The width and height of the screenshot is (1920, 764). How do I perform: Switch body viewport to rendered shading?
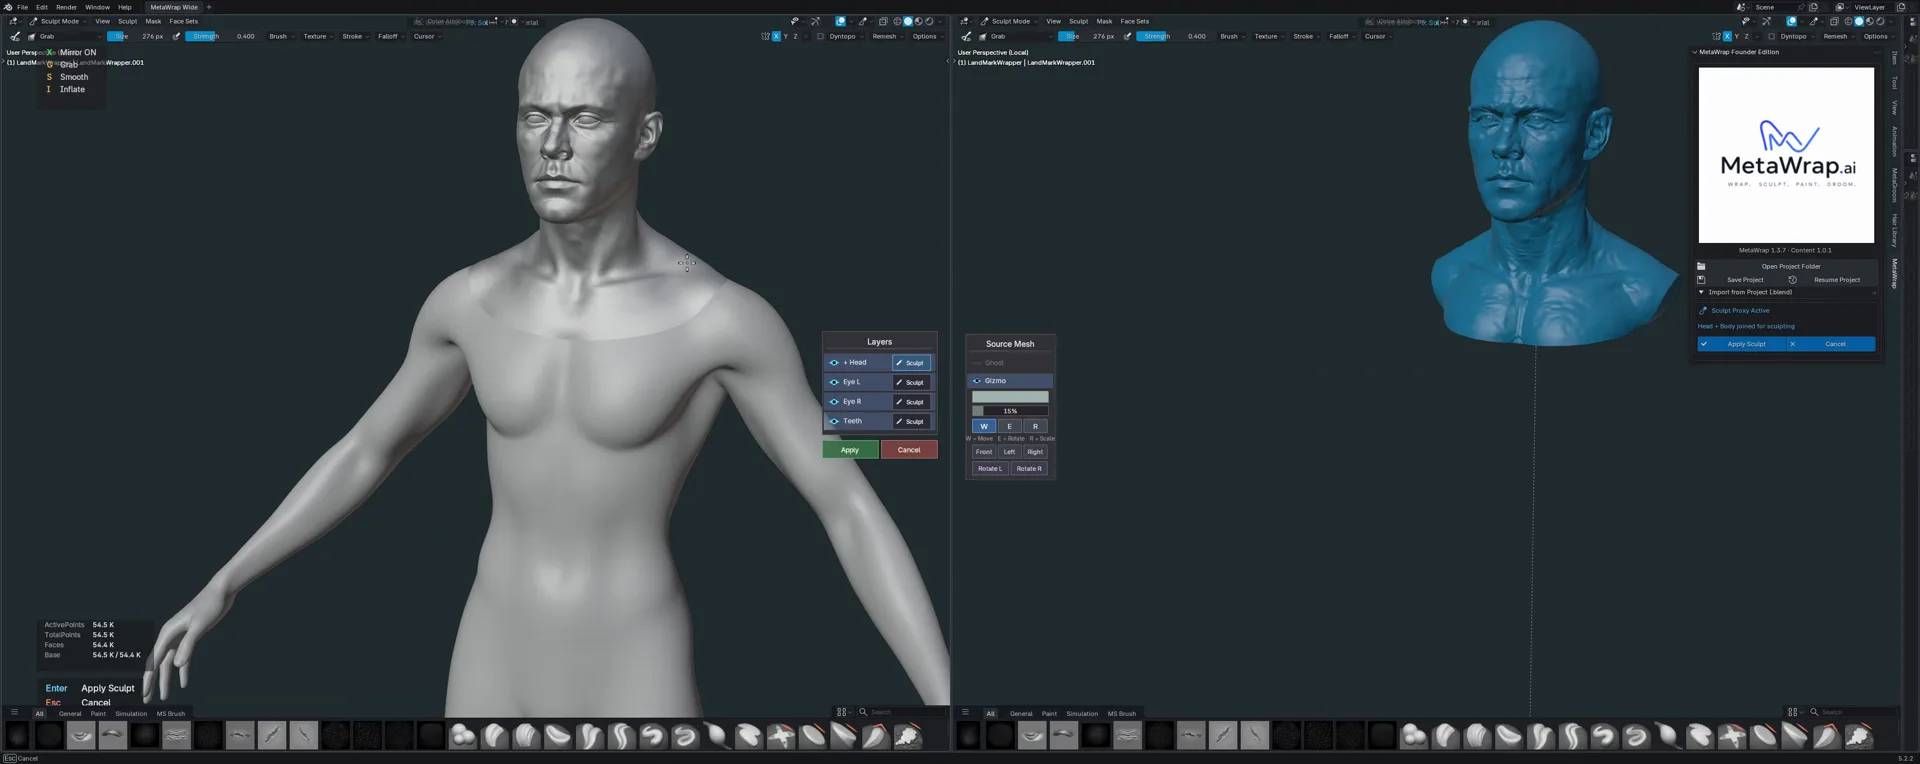(x=930, y=21)
